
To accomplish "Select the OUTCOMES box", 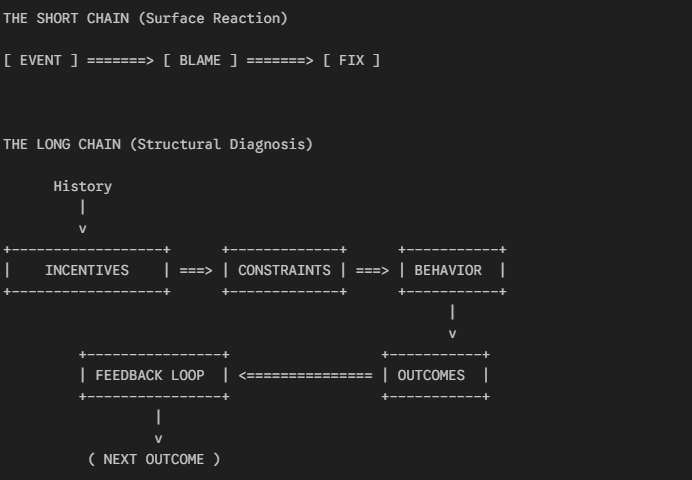I will point(435,375).
